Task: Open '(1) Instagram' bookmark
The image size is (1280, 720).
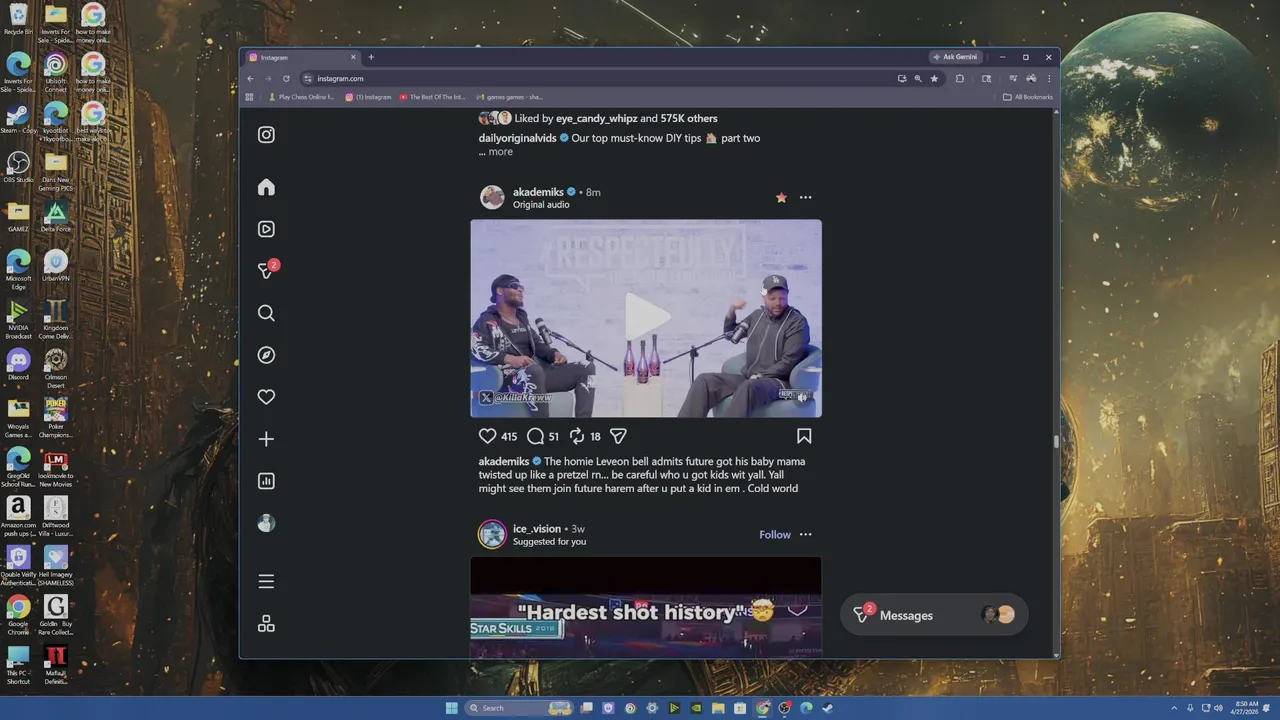Action: pos(369,97)
